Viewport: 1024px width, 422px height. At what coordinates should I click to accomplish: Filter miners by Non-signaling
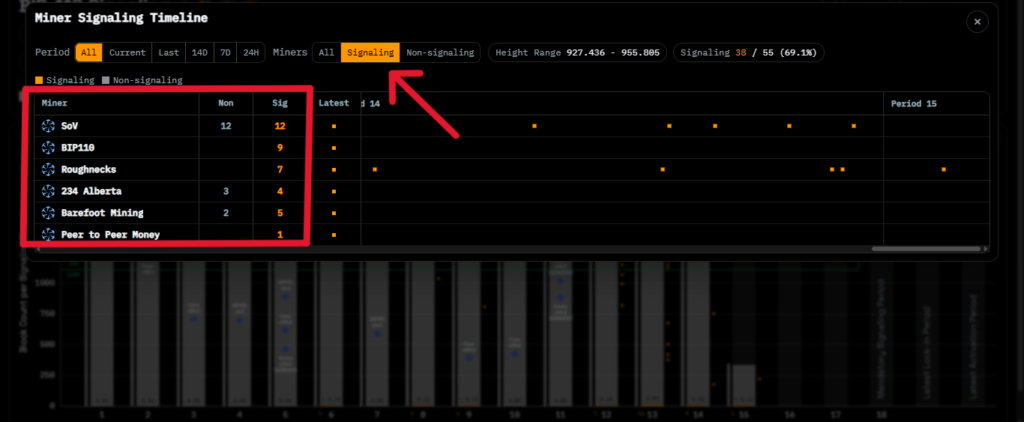click(x=440, y=52)
